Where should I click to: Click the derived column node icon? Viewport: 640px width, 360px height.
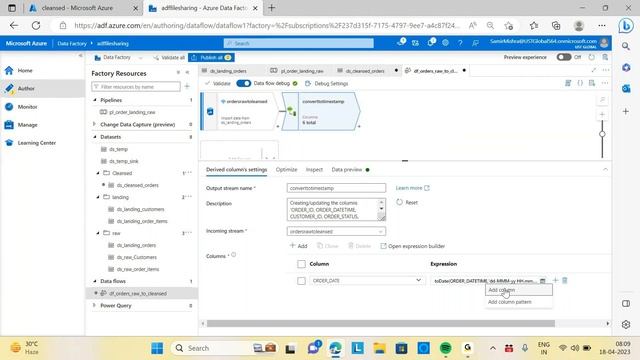pyautogui.click(x=291, y=111)
